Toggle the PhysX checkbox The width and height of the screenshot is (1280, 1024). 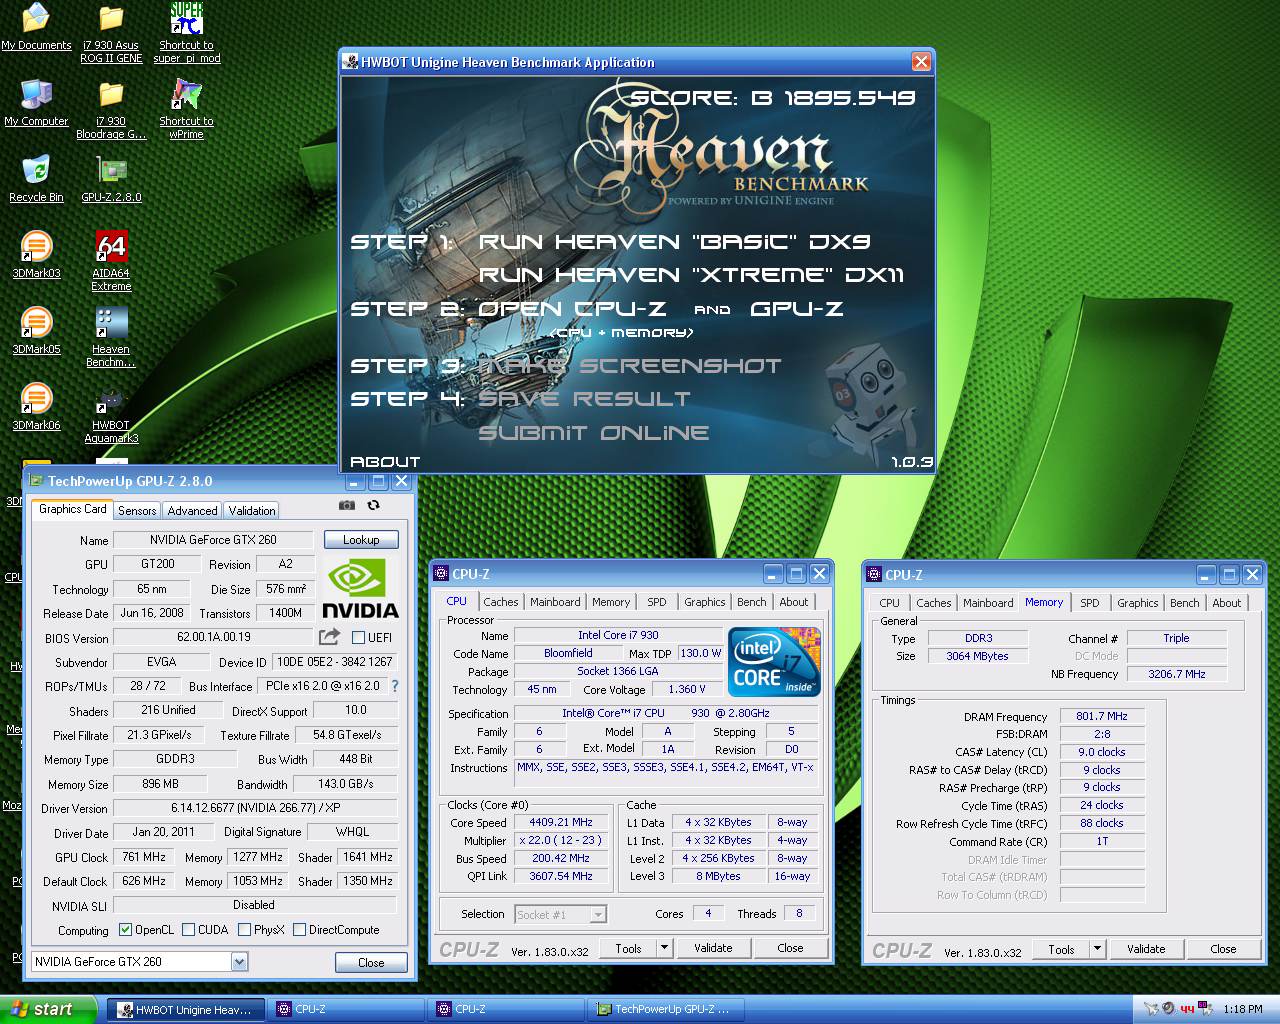point(244,930)
